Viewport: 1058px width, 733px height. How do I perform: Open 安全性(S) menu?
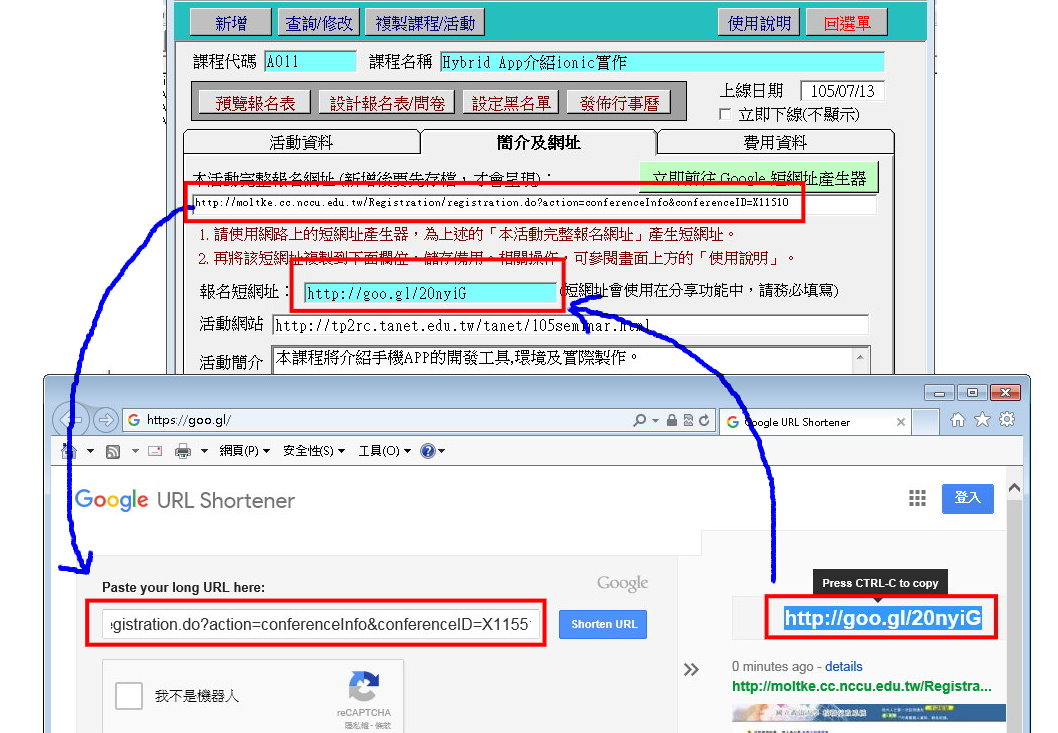click(314, 451)
